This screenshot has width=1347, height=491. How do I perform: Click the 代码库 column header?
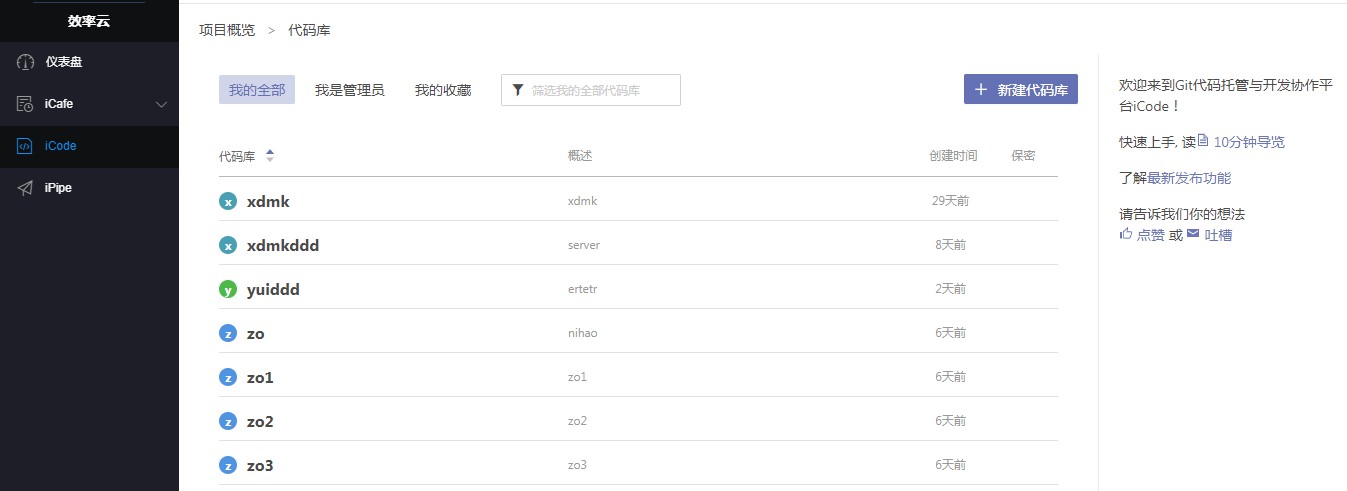pos(237,156)
